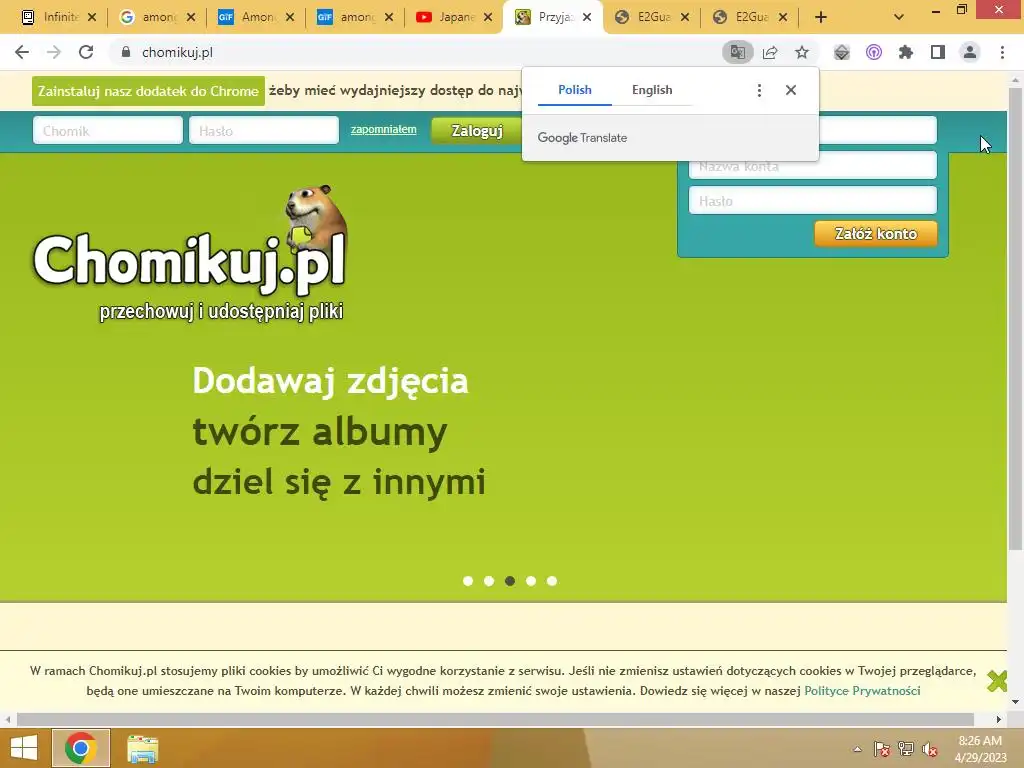
Task: Focus the Nazwa konta registration field
Action: (x=812, y=167)
